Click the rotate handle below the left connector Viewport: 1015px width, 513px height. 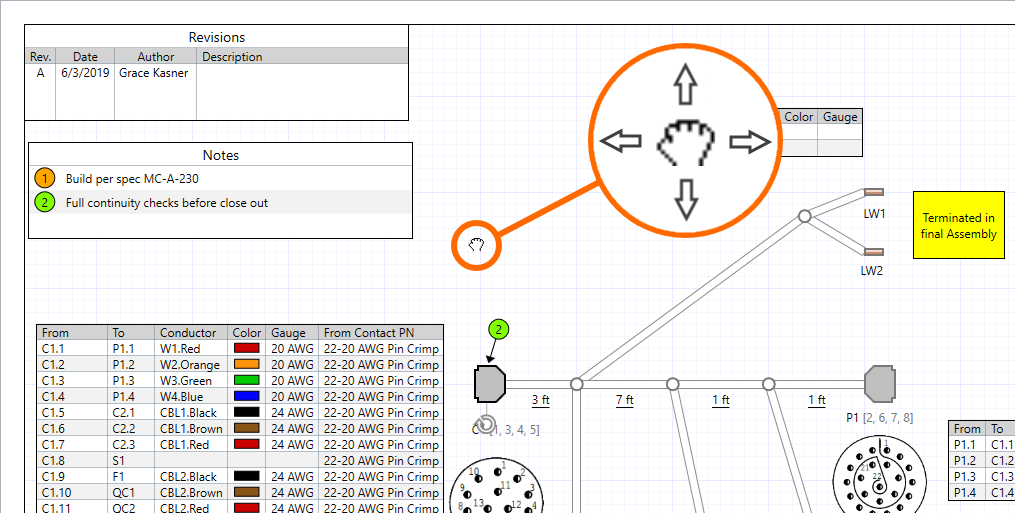pyautogui.click(x=487, y=424)
